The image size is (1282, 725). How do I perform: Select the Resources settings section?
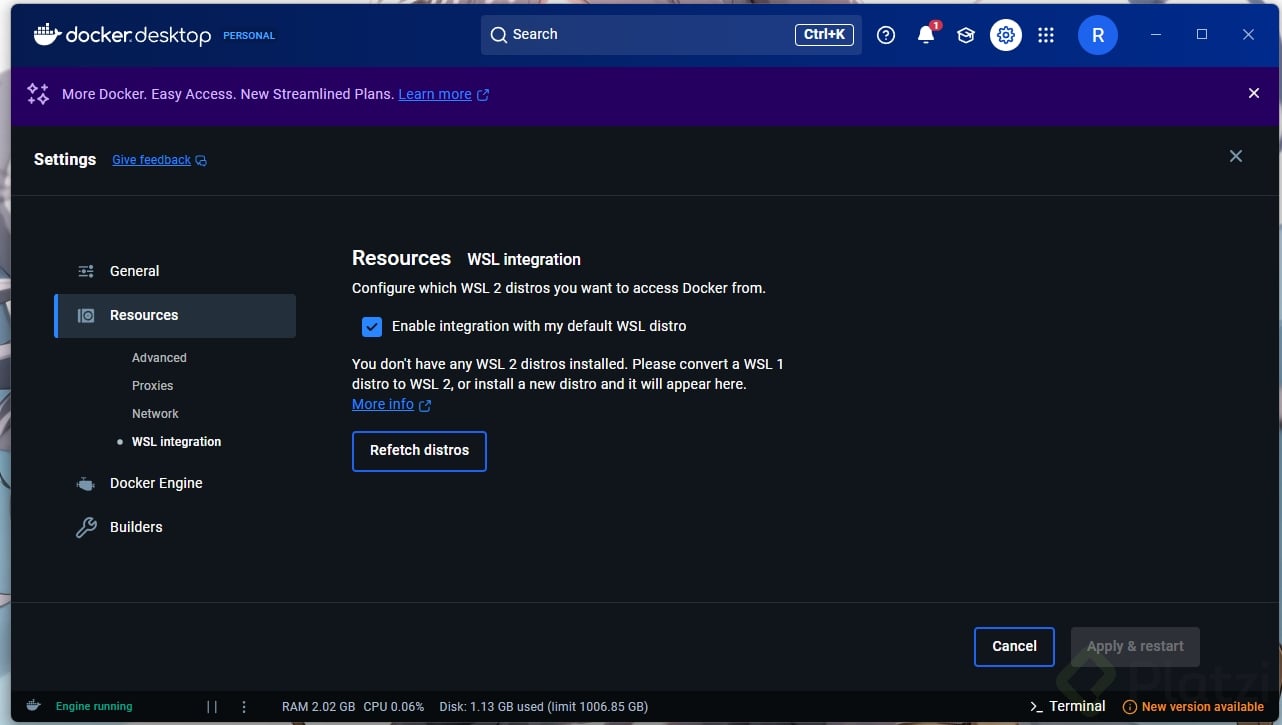[175, 315]
